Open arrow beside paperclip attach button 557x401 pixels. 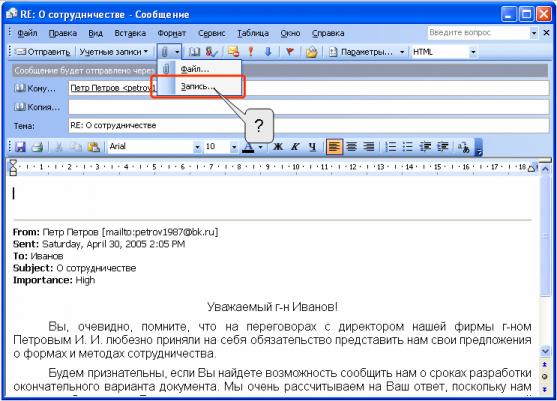[177, 52]
